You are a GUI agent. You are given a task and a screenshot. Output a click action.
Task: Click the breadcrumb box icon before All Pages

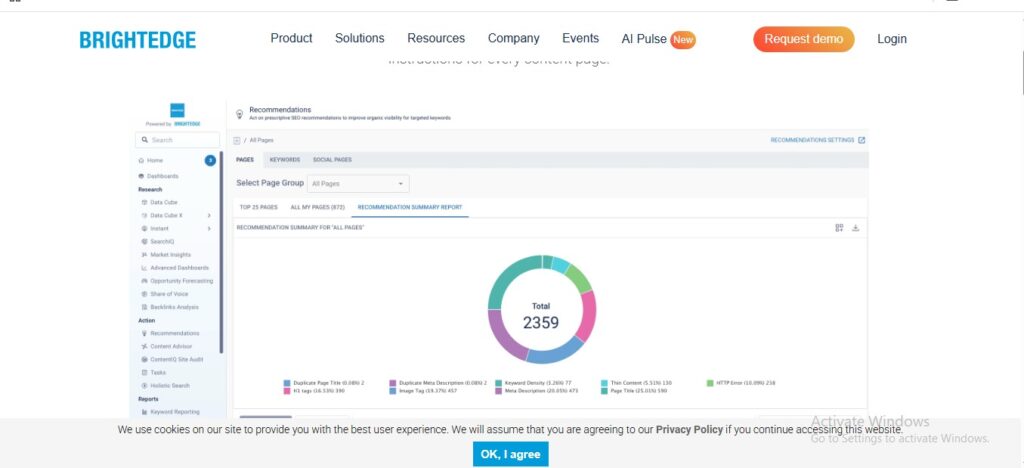tap(236, 140)
